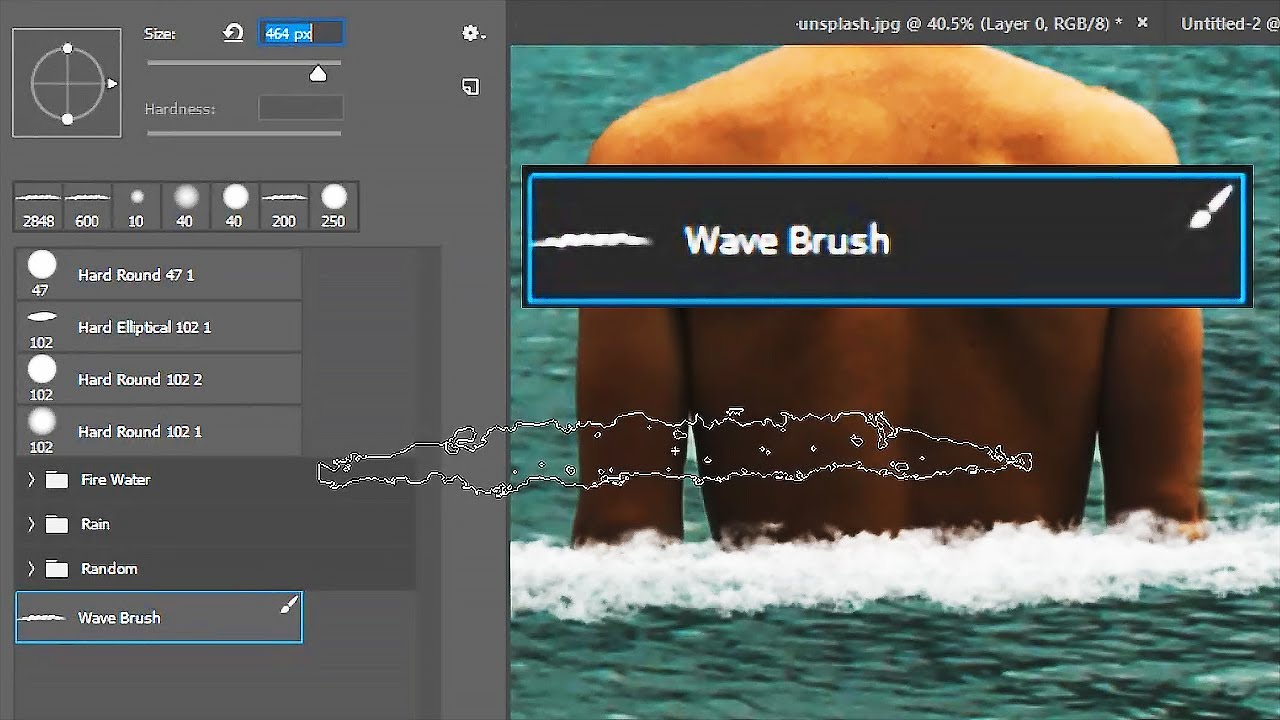This screenshot has height=720, width=1280.
Task: Click the Random folder icon
Action: click(x=57, y=568)
